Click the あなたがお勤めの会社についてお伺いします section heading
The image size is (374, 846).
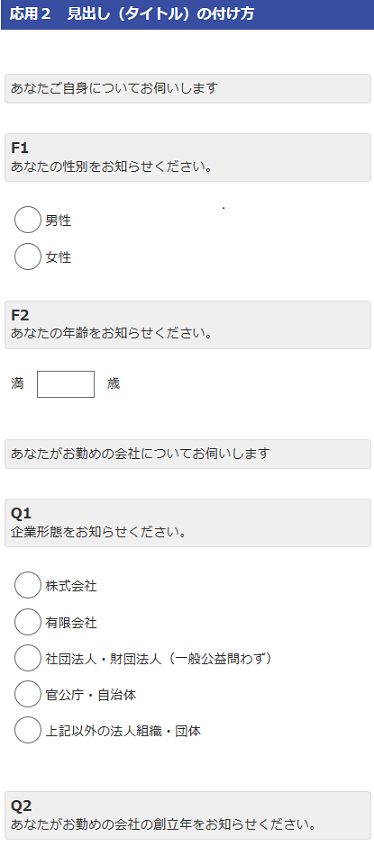[x=188, y=454]
